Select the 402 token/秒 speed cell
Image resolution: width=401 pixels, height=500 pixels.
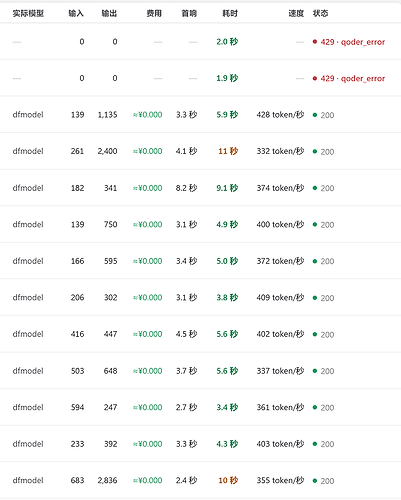pyautogui.click(x=280, y=334)
